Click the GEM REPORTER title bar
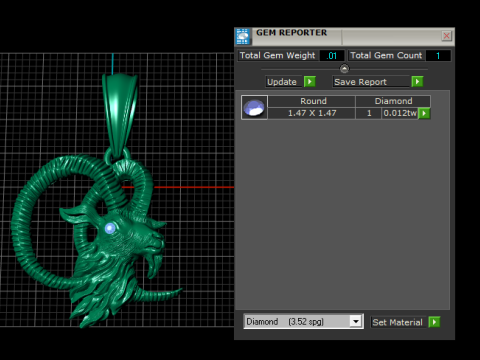The image size is (480, 360). coord(345,36)
